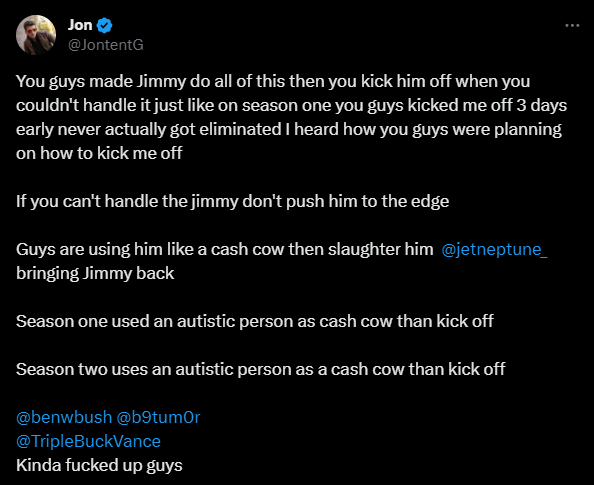Click the closing line 'Kinda fucked up guys'
594x485 pixels.
click(99, 465)
